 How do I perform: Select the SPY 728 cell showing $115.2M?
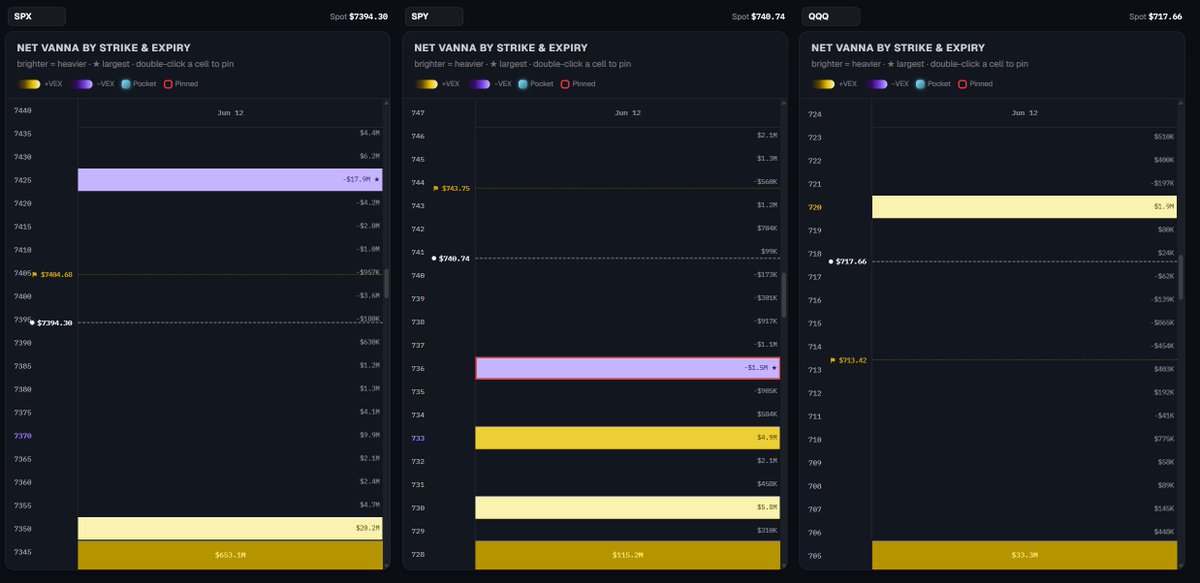pyautogui.click(x=627, y=554)
